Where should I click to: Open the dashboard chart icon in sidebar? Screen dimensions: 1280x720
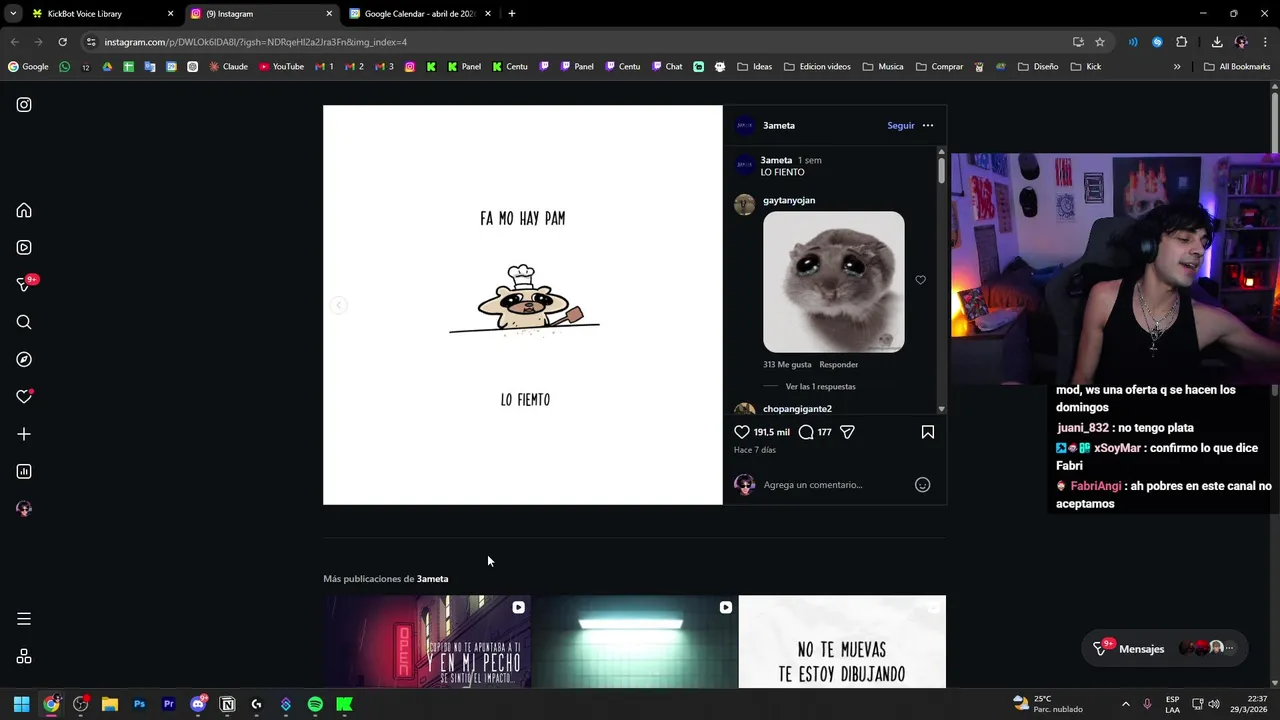click(24, 471)
